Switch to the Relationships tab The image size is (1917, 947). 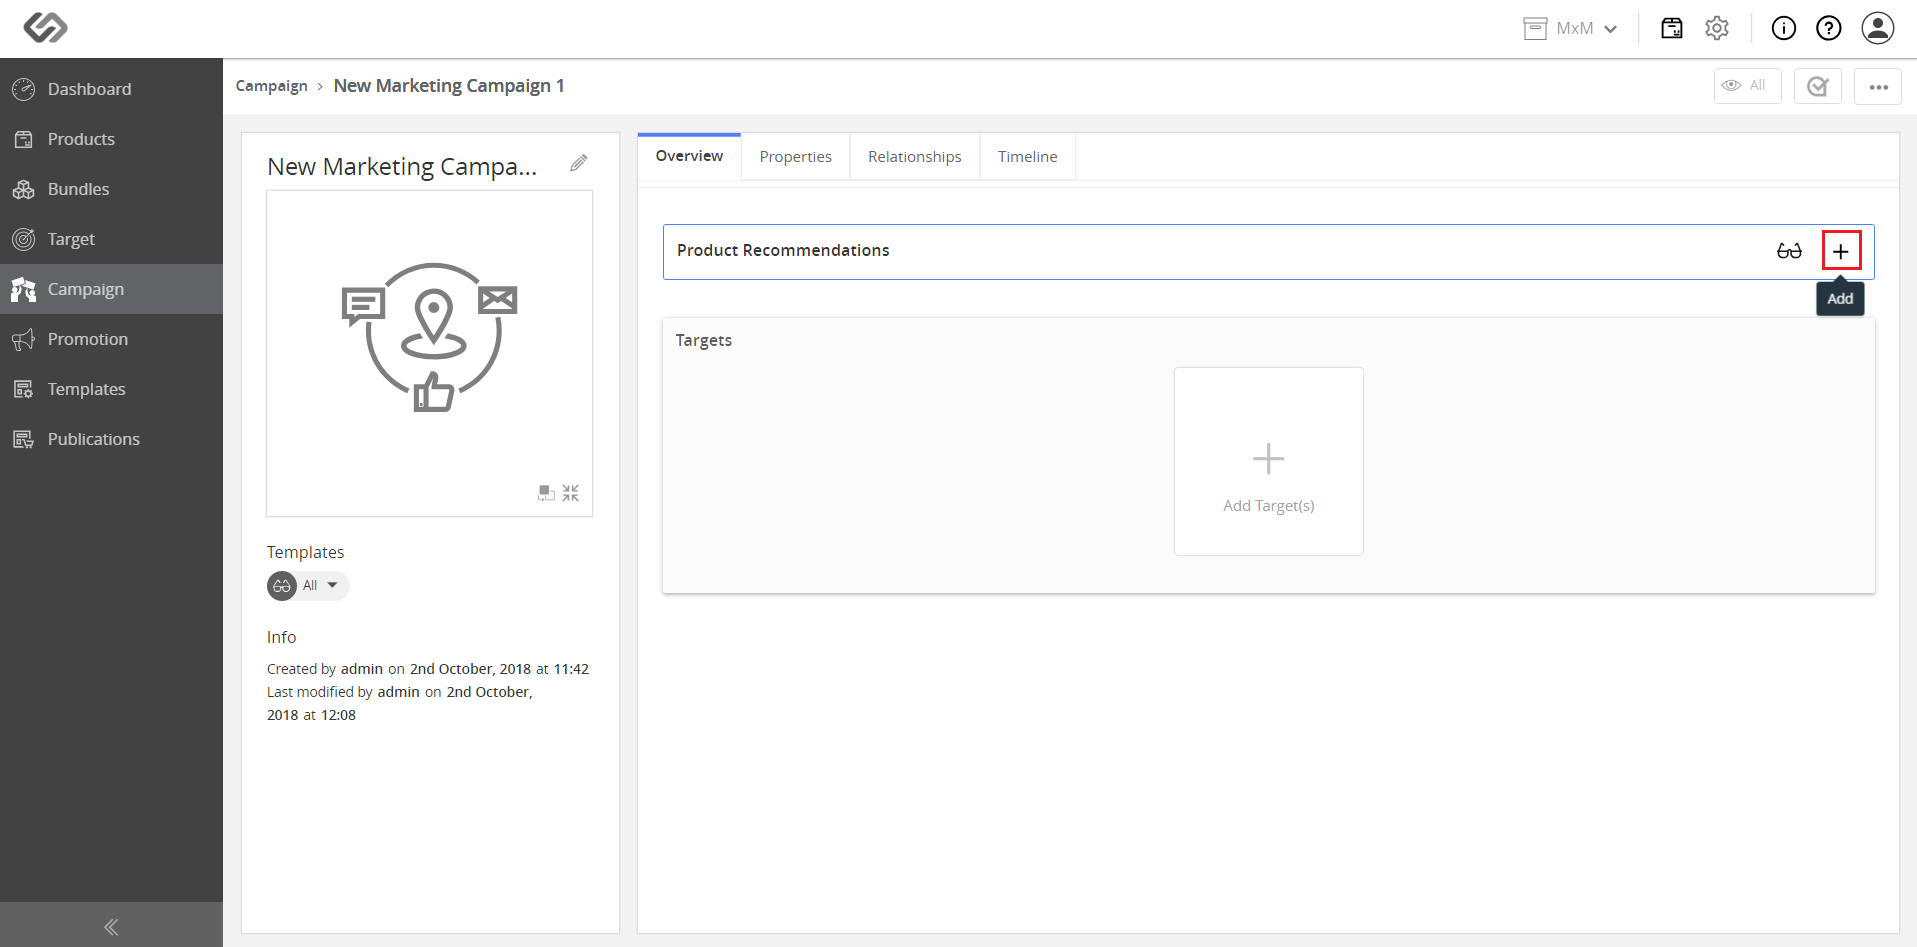click(914, 157)
